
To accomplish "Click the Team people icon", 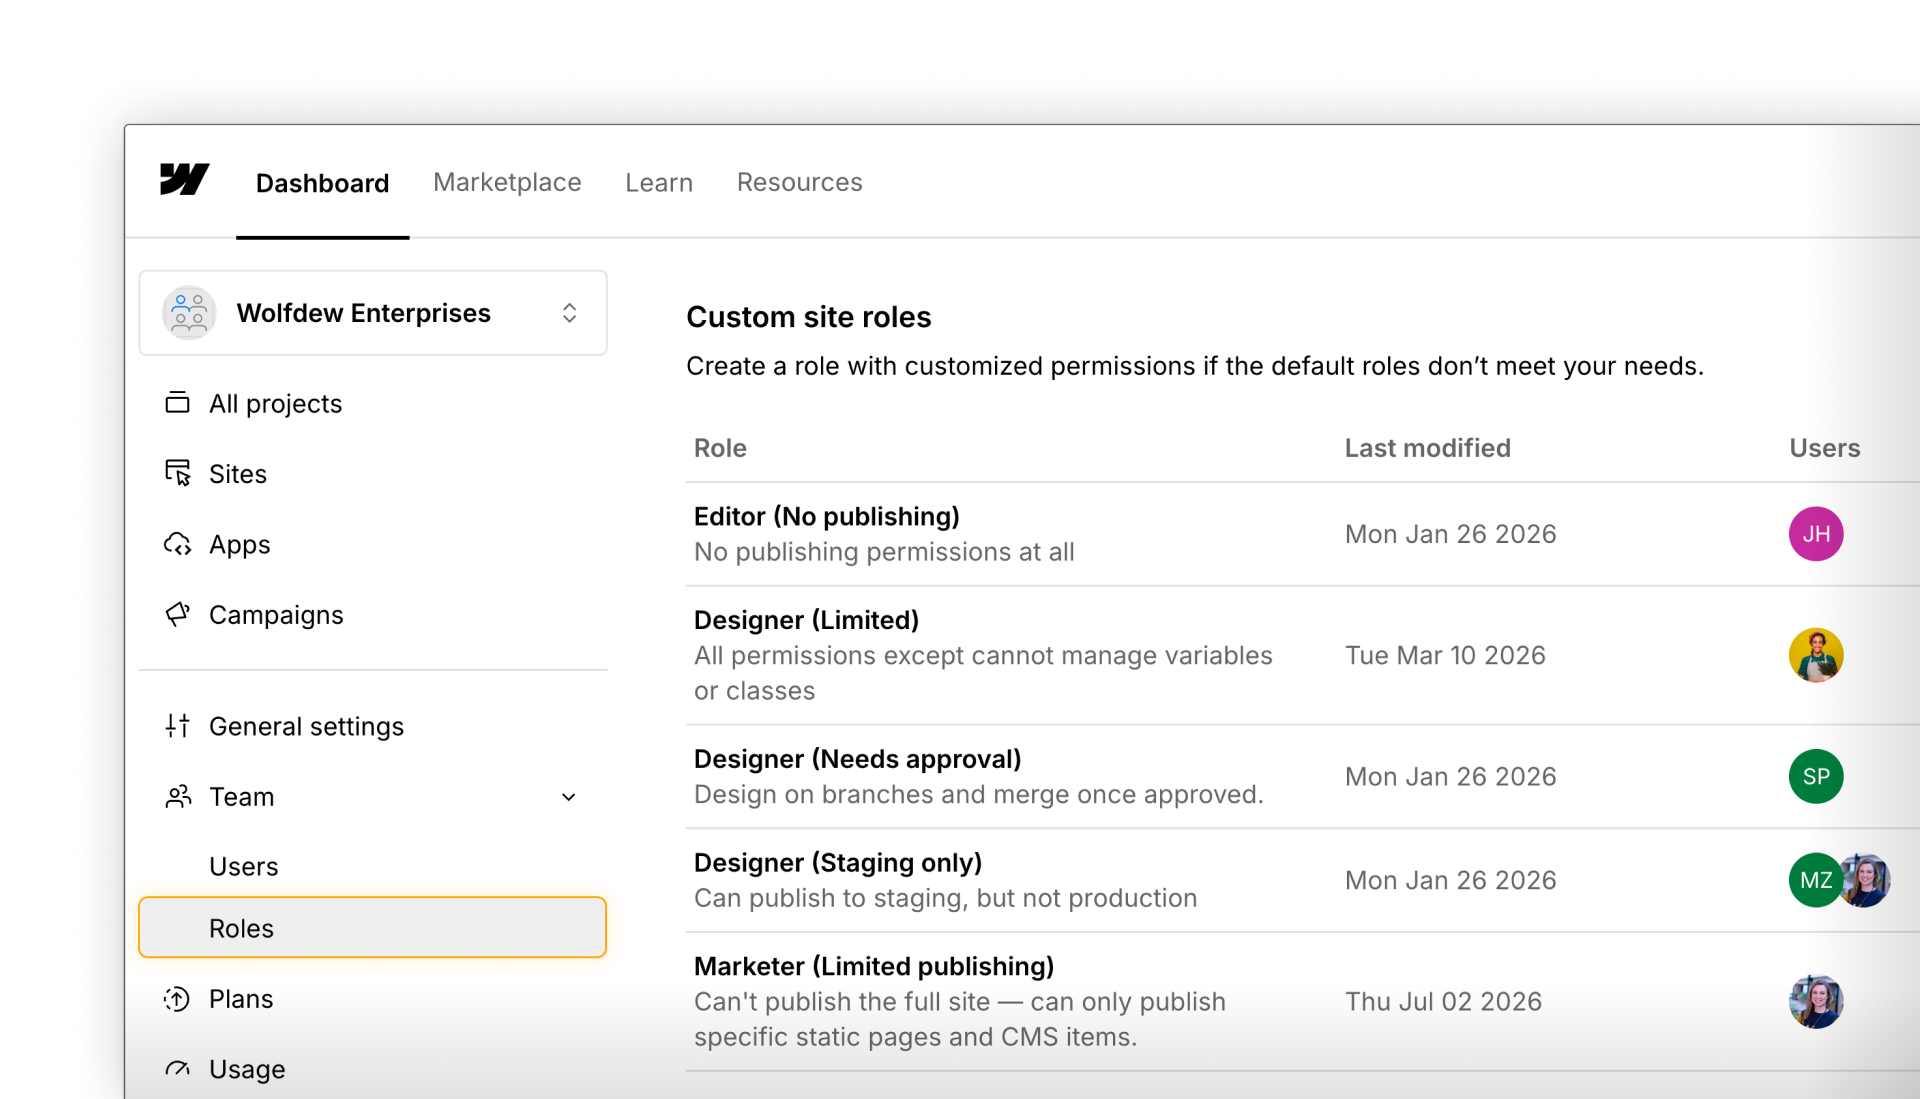I will tap(177, 796).
